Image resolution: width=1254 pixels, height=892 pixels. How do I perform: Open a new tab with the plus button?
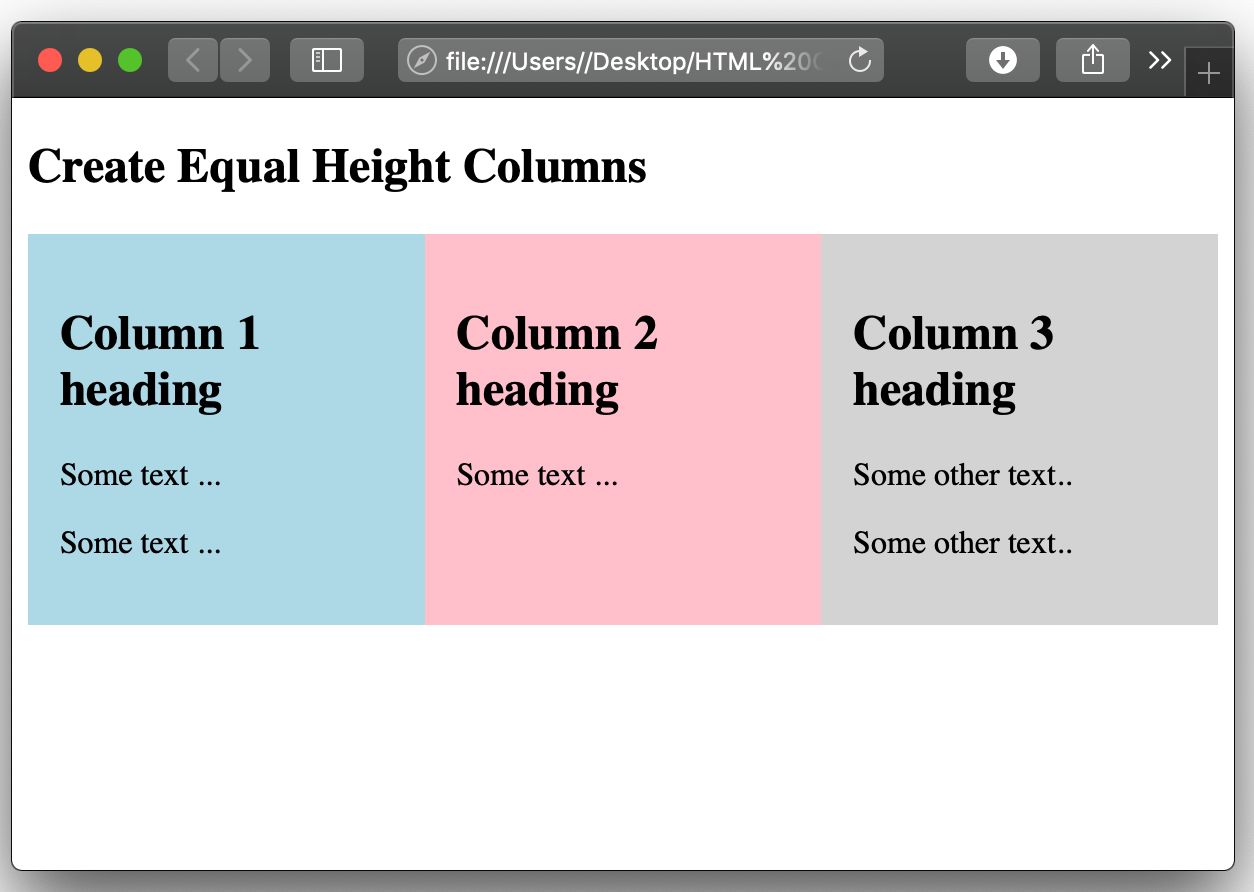(x=1209, y=72)
